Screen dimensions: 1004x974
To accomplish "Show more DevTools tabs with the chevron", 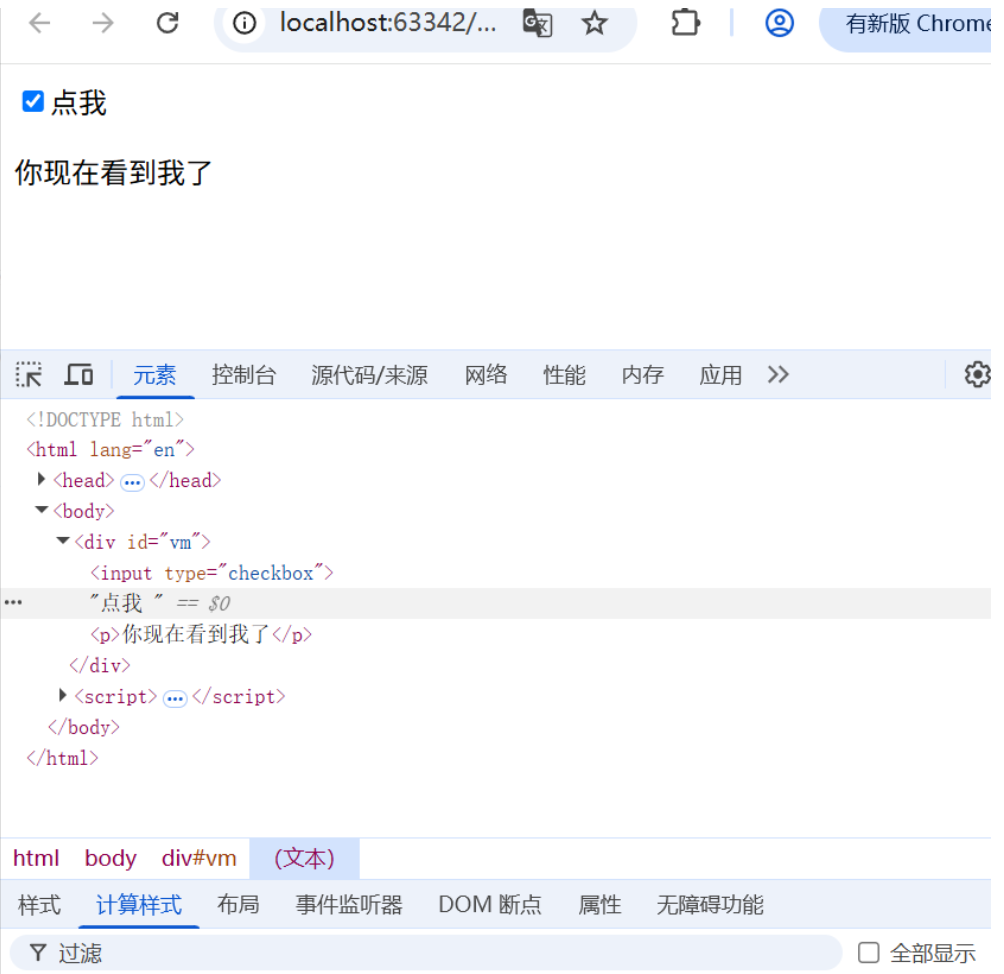I will click(778, 375).
